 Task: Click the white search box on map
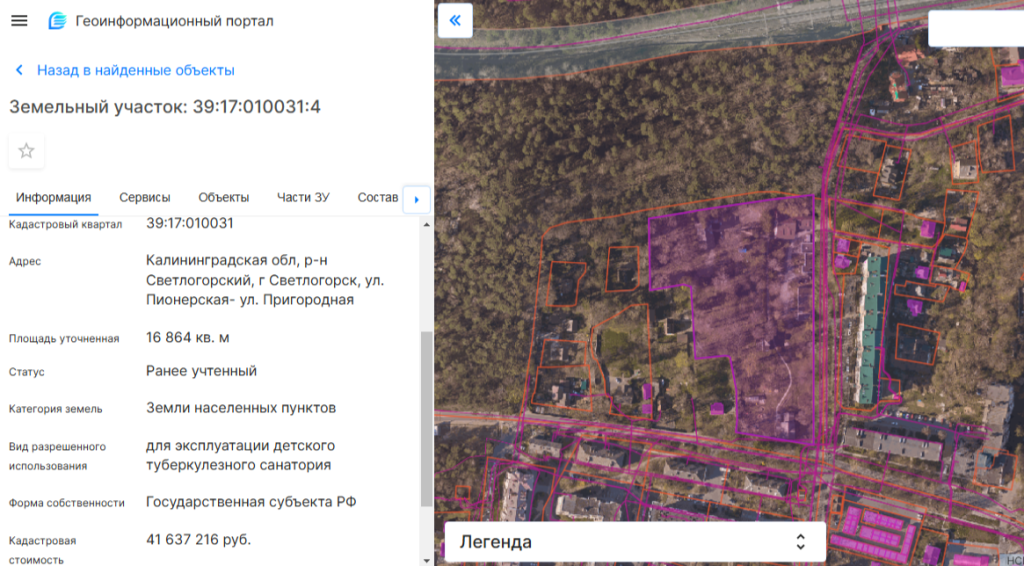pyautogui.click(x=975, y=29)
